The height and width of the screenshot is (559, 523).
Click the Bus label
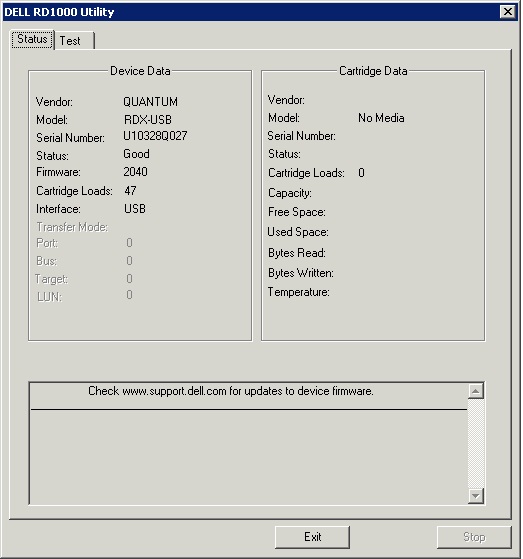(x=46, y=261)
